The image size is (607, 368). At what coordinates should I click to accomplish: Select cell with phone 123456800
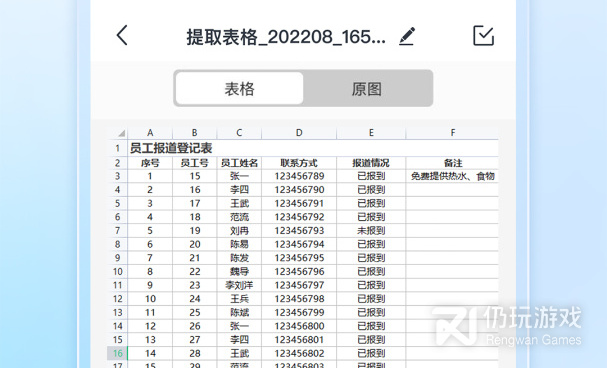(x=299, y=326)
